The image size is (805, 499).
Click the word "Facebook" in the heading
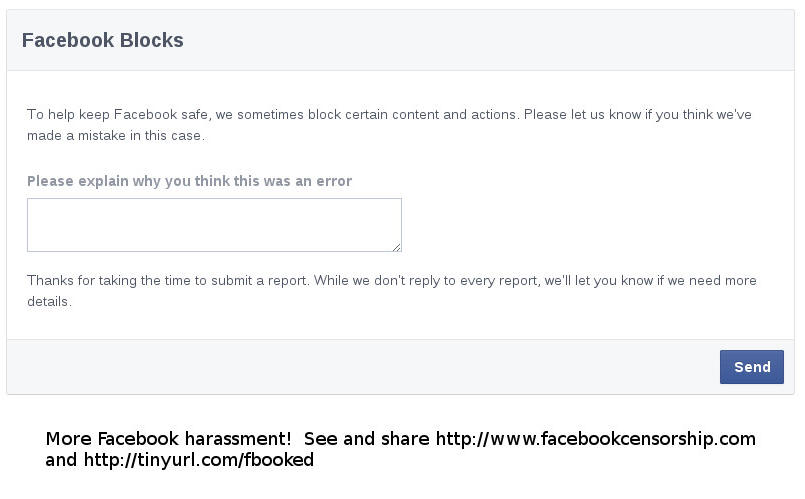tap(68, 40)
